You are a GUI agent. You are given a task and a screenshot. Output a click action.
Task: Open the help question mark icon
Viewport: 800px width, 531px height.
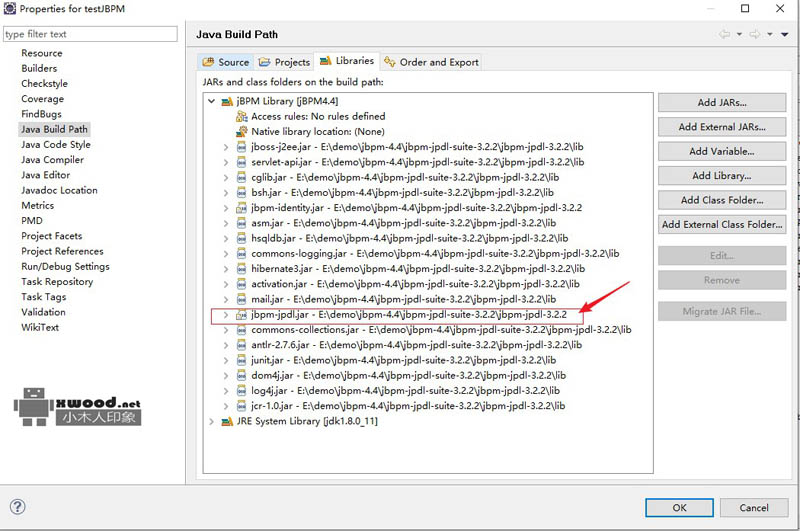[x=18, y=507]
